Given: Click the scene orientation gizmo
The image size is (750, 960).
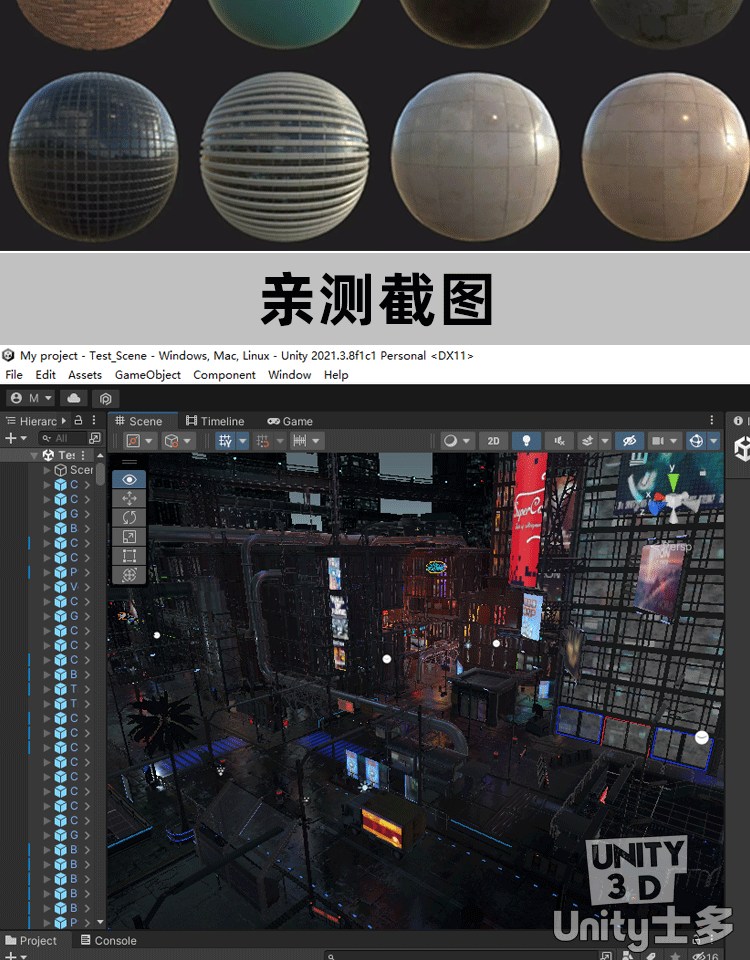Looking at the screenshot, I should (673, 500).
